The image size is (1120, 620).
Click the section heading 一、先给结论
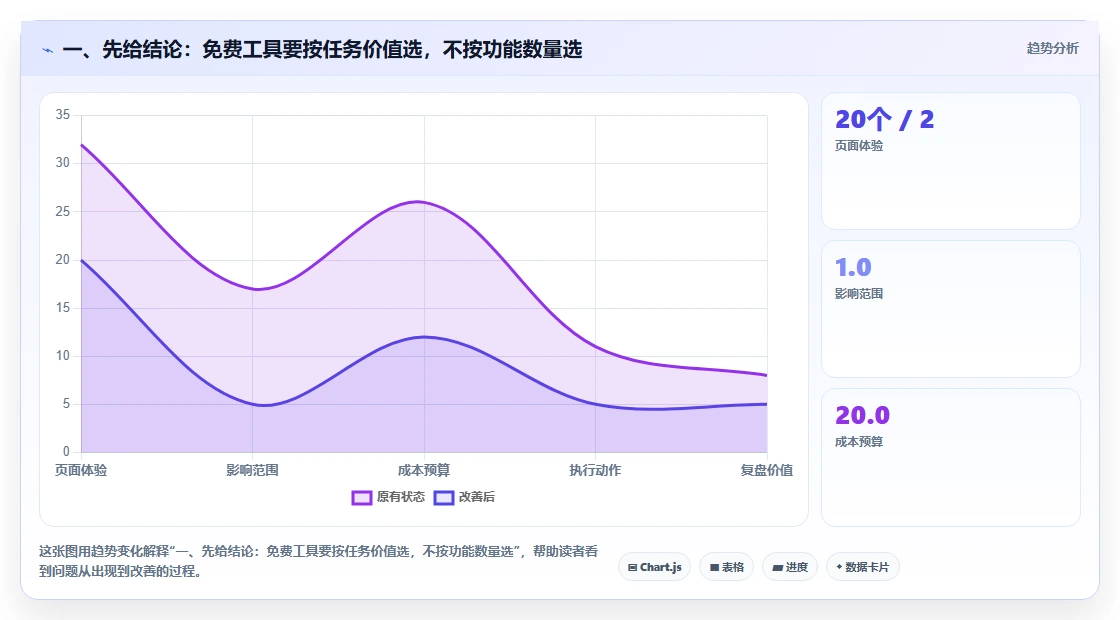(x=322, y=49)
